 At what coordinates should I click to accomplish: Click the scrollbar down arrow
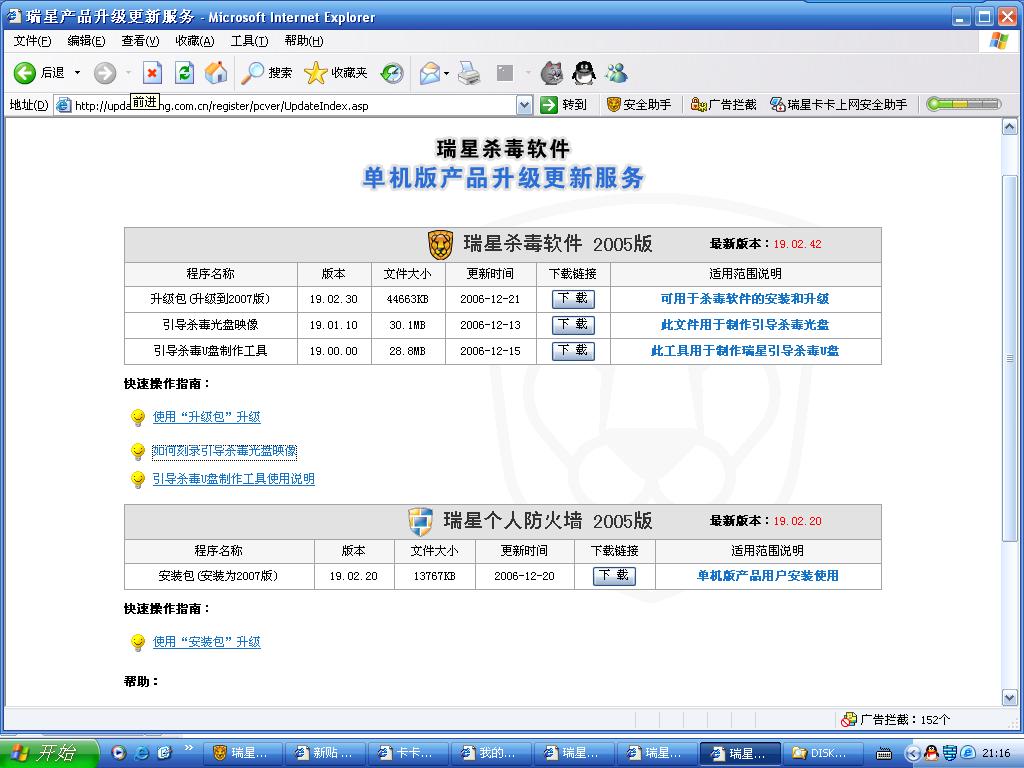pyautogui.click(x=1010, y=697)
